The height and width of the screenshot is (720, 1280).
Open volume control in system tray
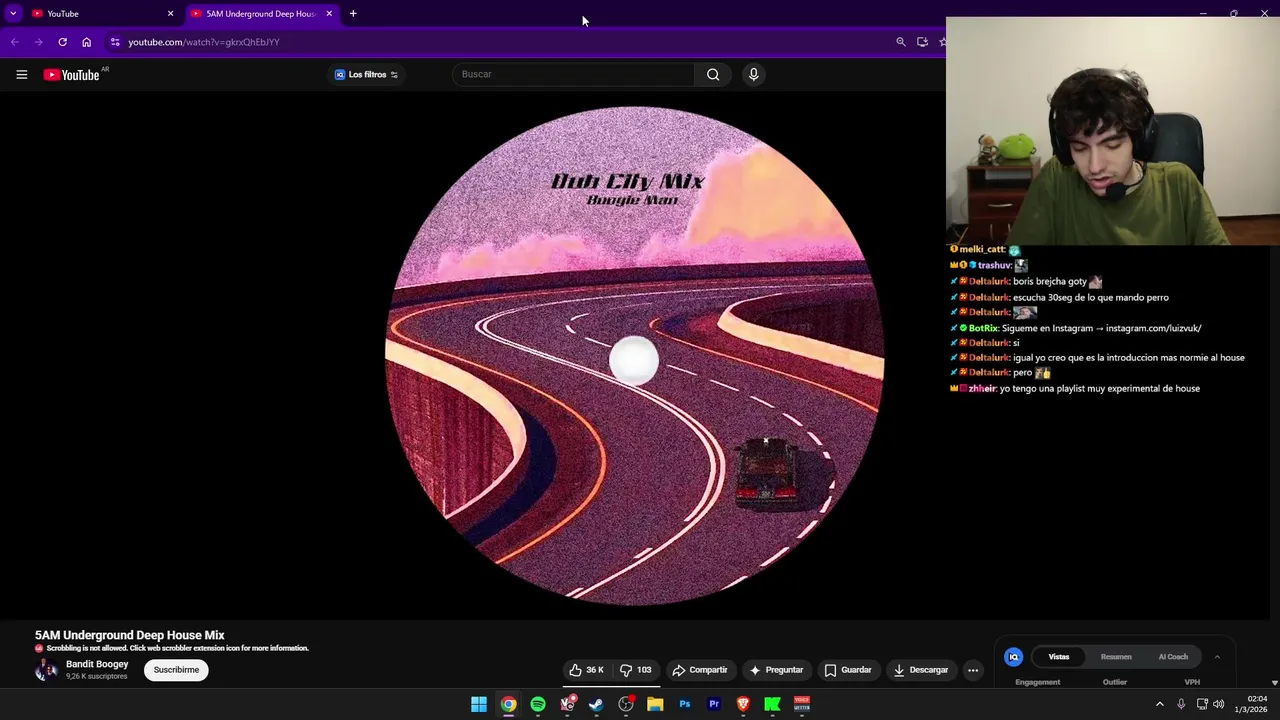coord(1218,704)
